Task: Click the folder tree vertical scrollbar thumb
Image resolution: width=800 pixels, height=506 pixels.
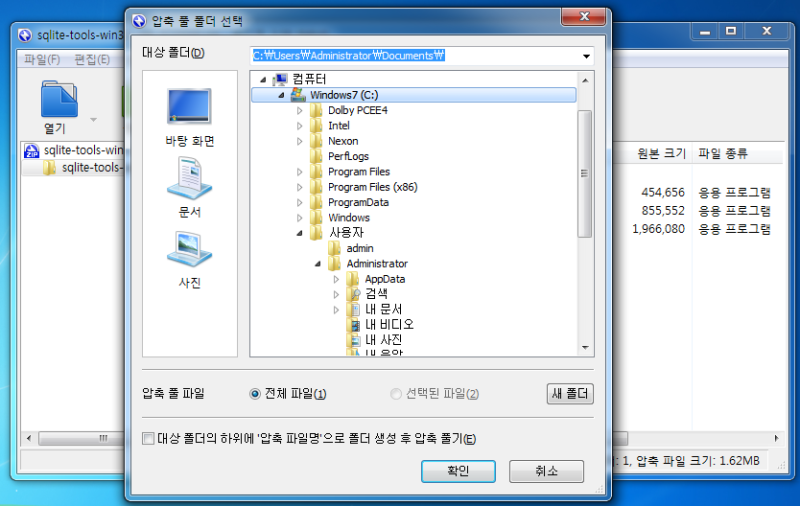Action: pos(585,173)
